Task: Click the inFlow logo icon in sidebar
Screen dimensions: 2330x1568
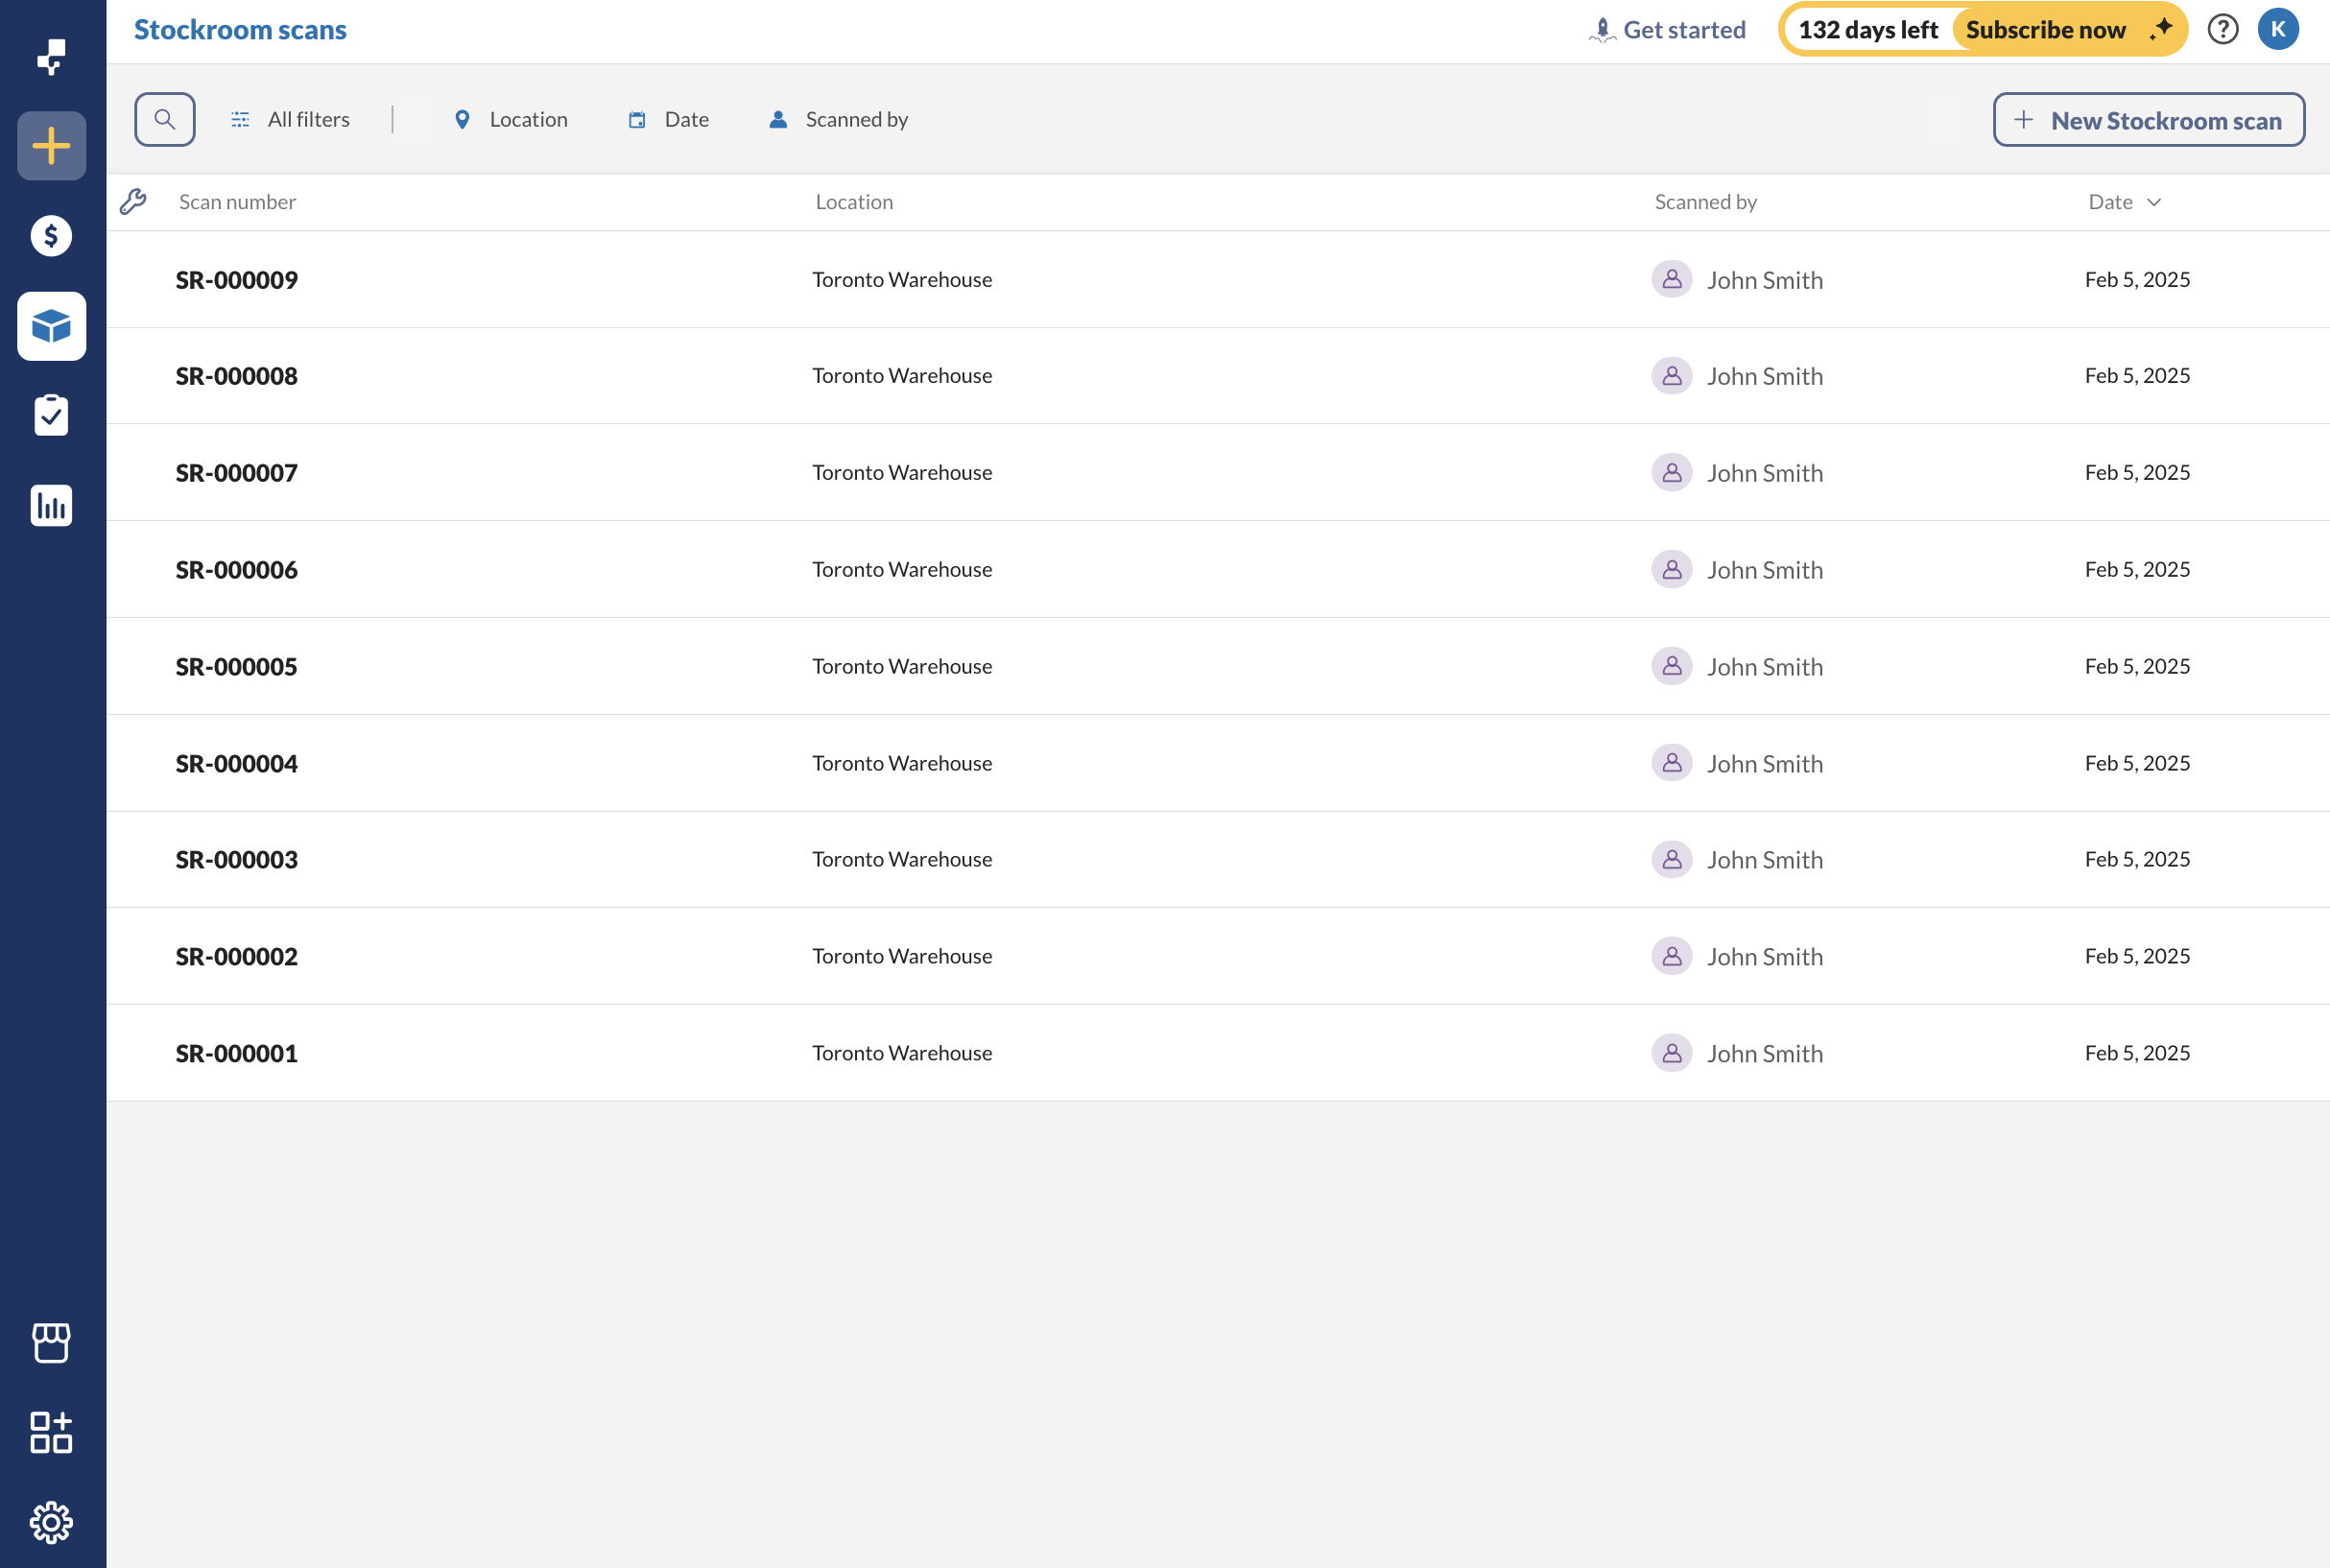Action: (51, 57)
